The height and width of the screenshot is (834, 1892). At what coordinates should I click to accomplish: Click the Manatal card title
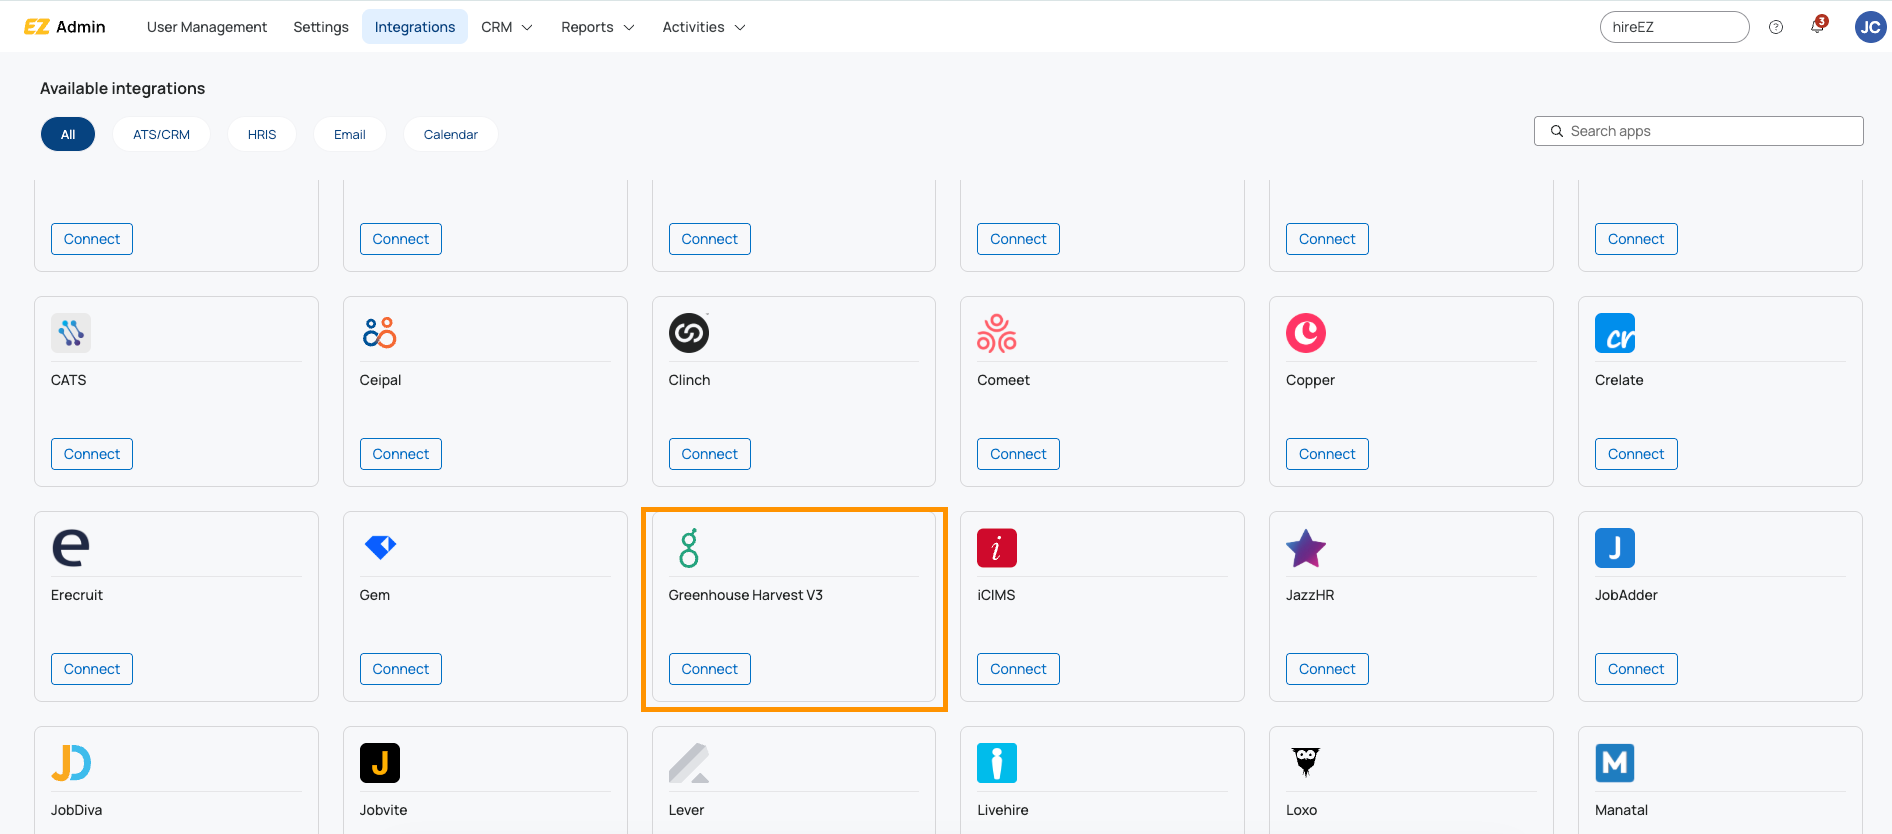[x=1621, y=810]
